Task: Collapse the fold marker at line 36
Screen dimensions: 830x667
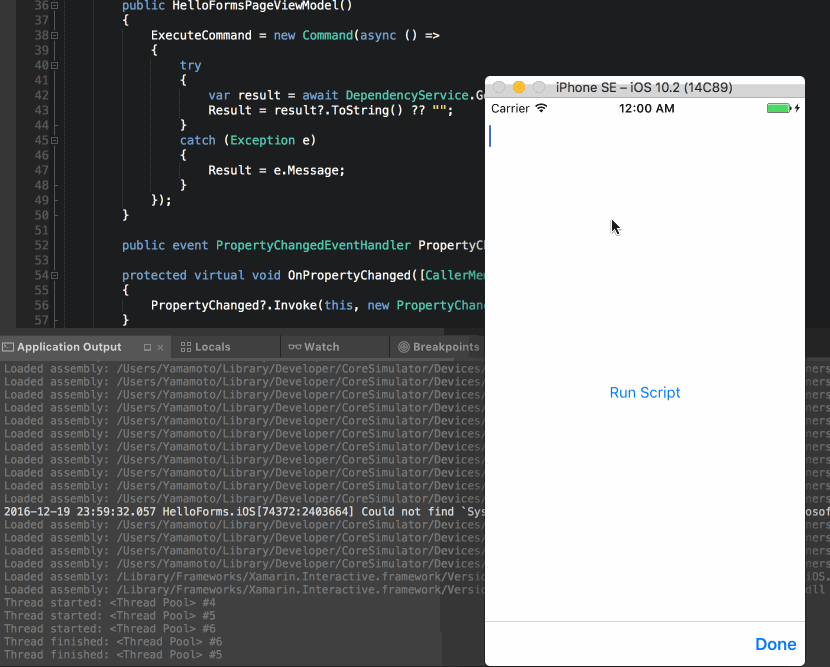Action: pyautogui.click(x=55, y=6)
